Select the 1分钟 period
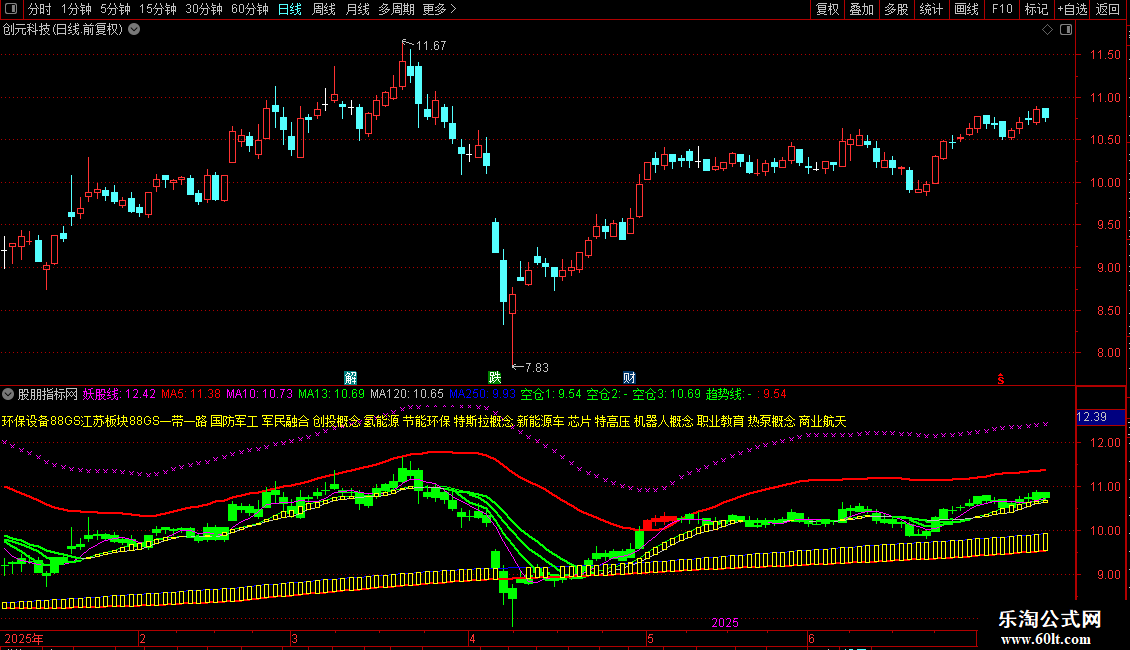The width and height of the screenshot is (1130, 650). 76,9
